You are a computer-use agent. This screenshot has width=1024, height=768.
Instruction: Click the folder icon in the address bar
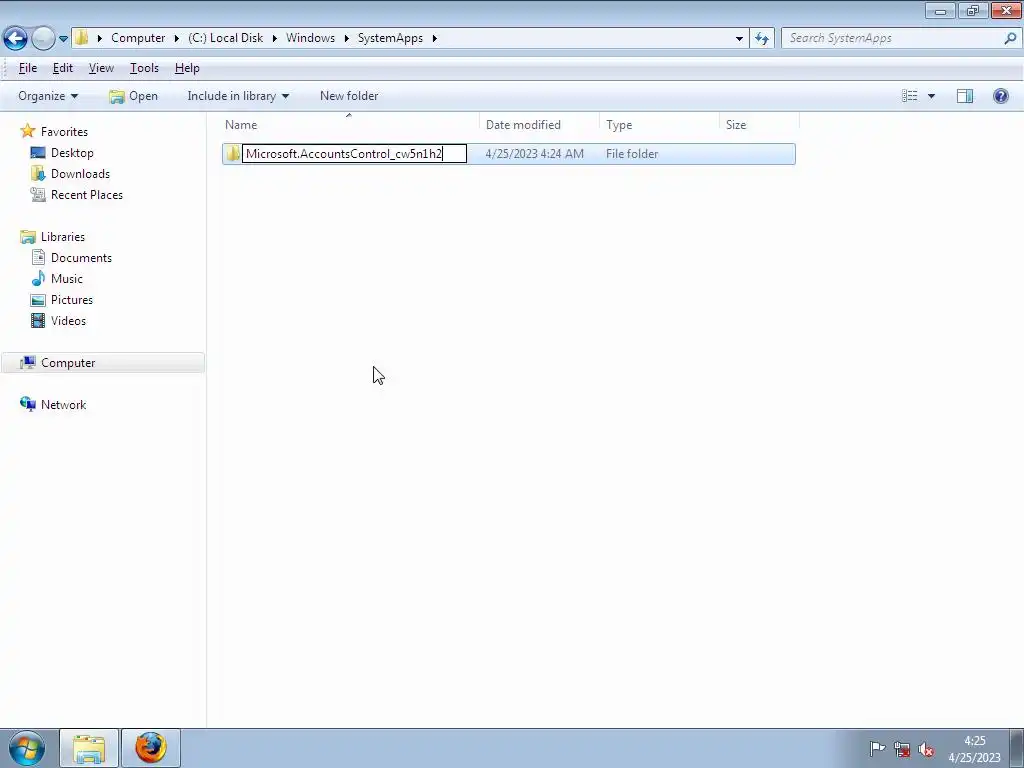pos(82,38)
